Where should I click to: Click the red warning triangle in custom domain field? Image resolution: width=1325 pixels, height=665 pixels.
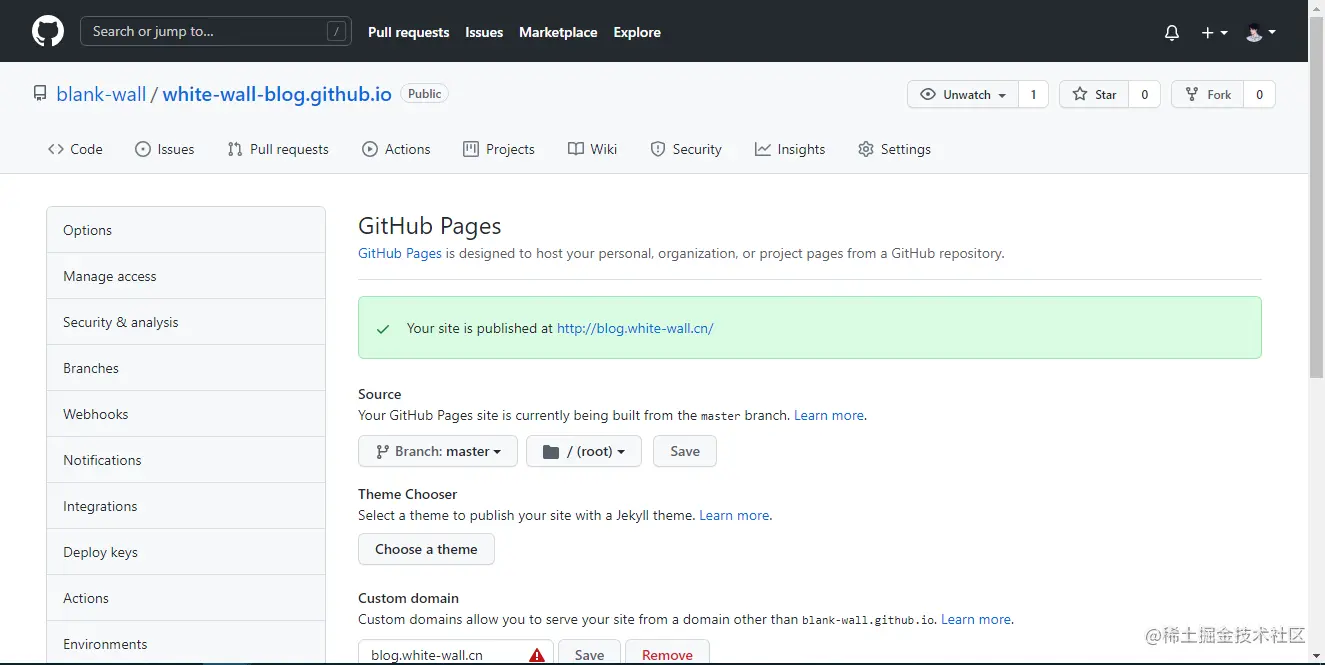537,655
